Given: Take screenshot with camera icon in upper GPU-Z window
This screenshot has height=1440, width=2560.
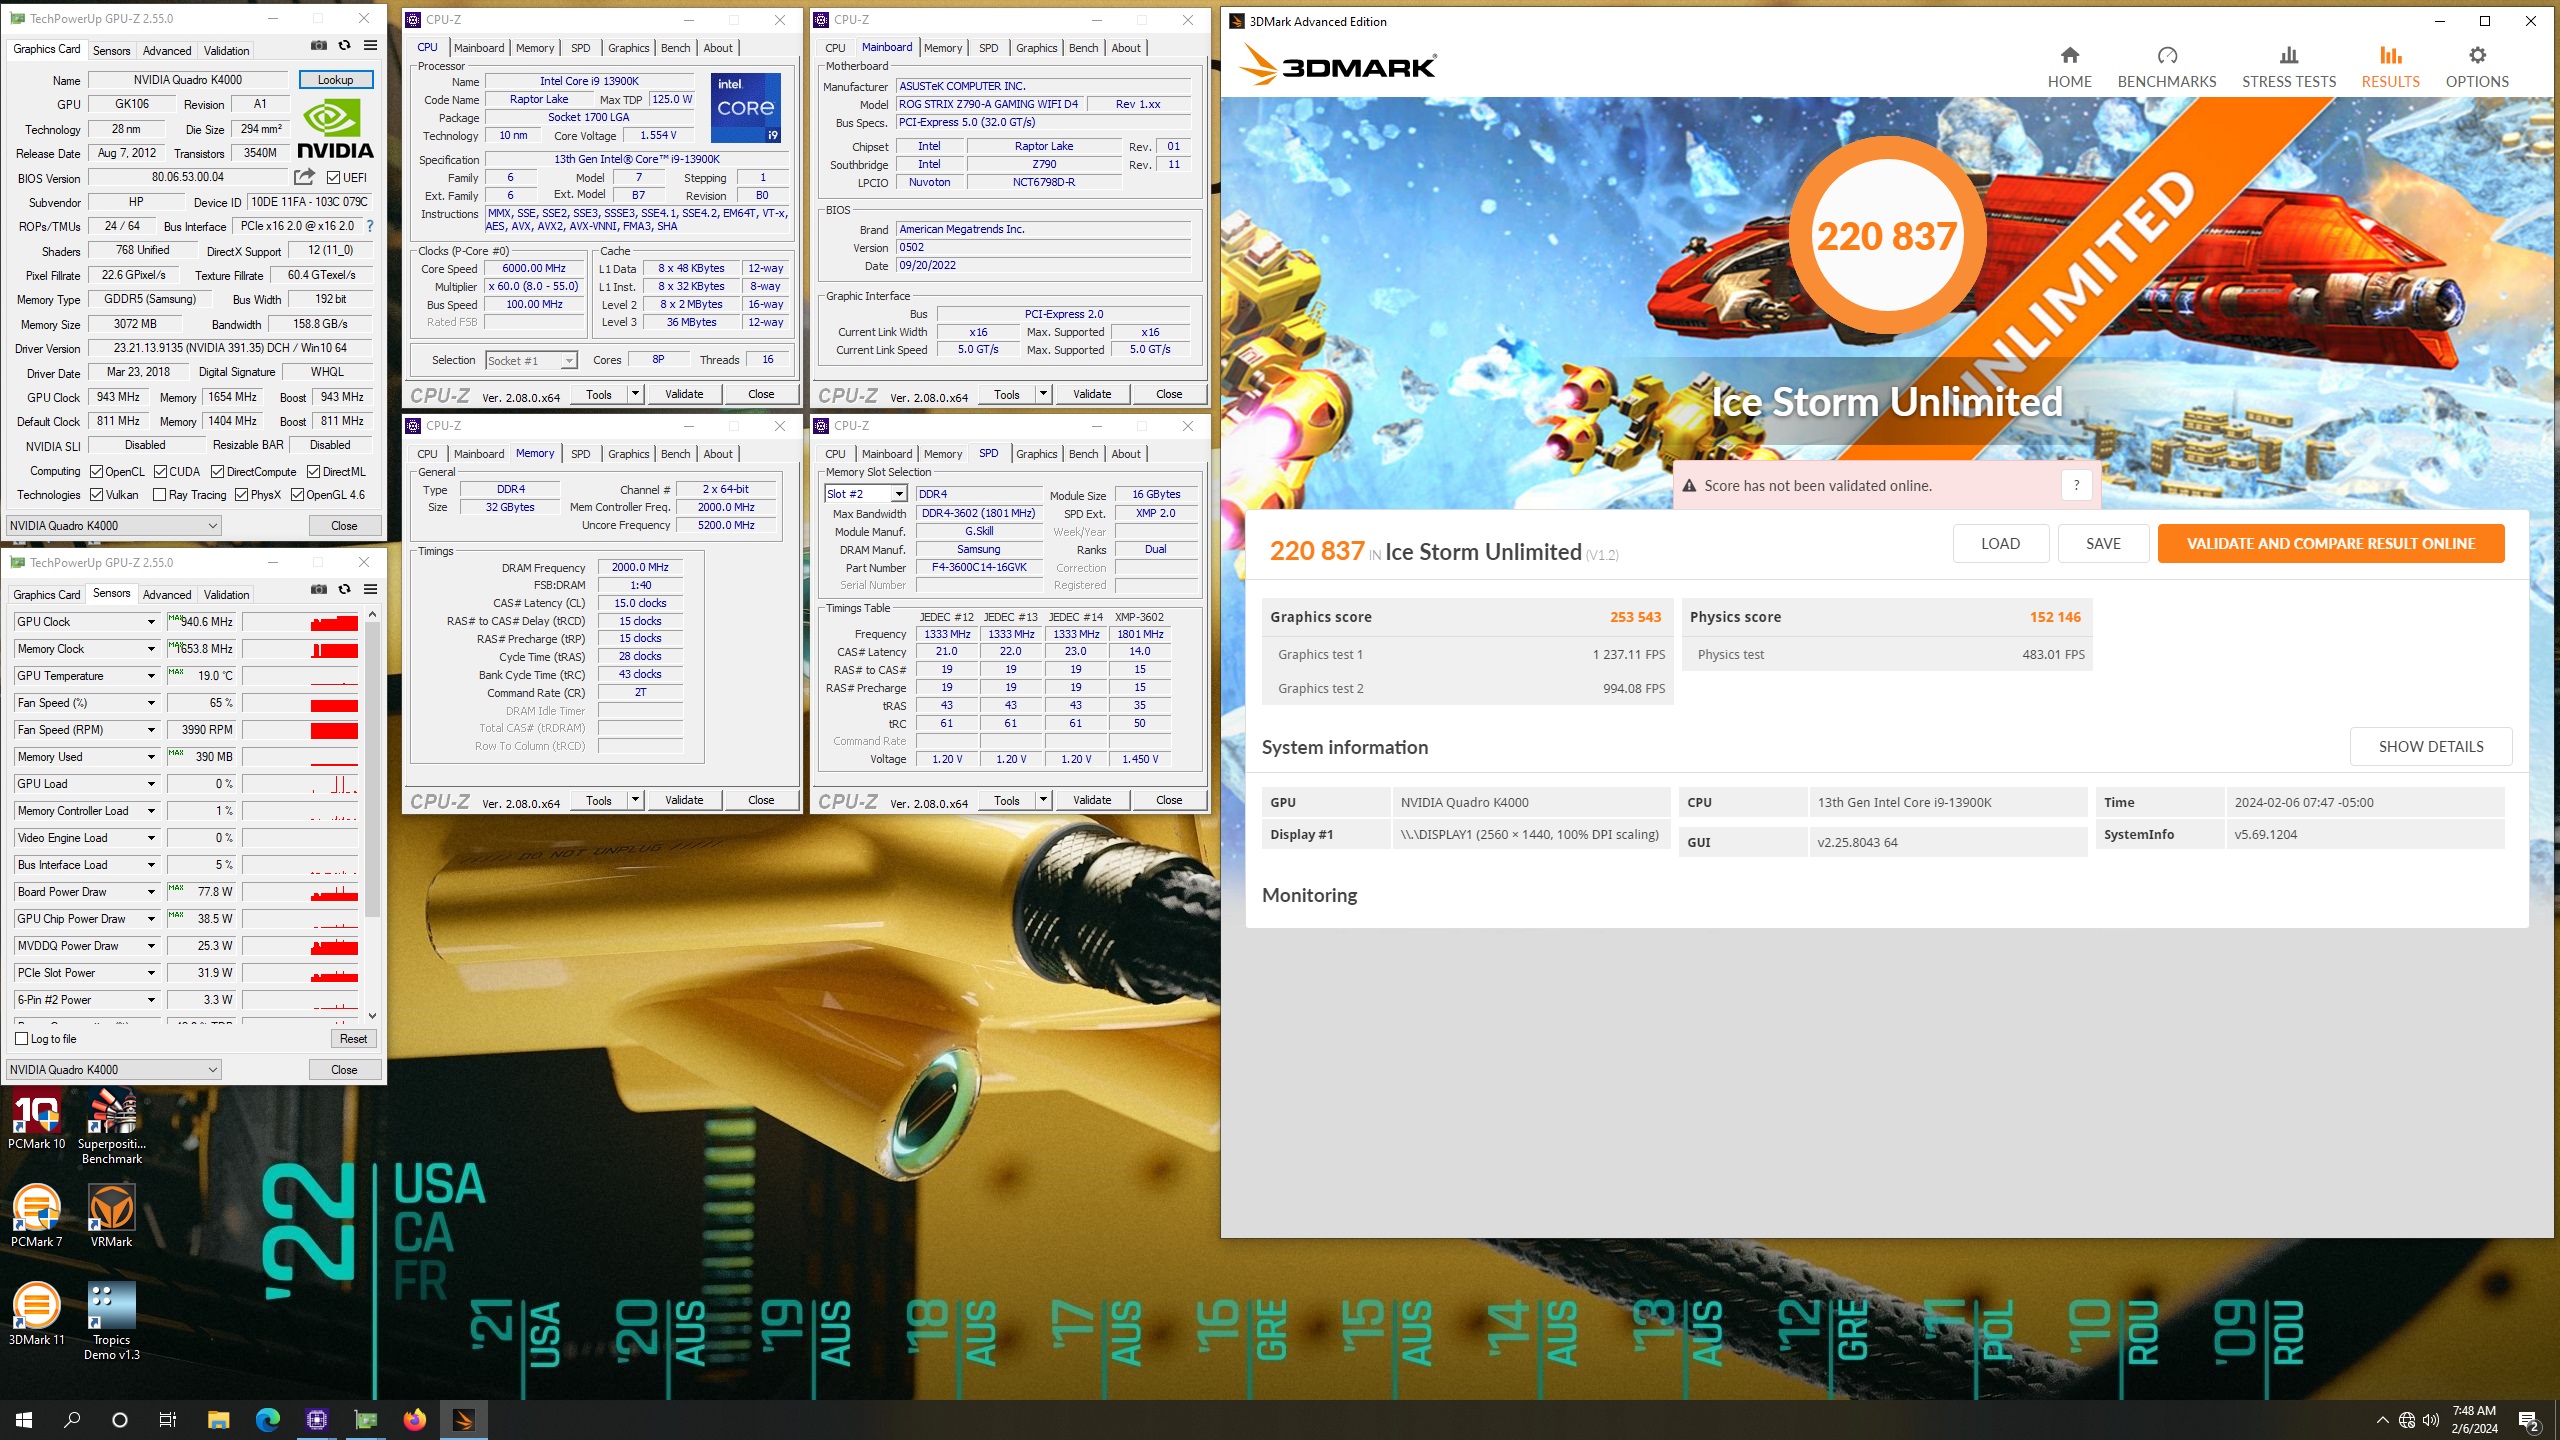Looking at the screenshot, I should pyautogui.click(x=318, y=45).
